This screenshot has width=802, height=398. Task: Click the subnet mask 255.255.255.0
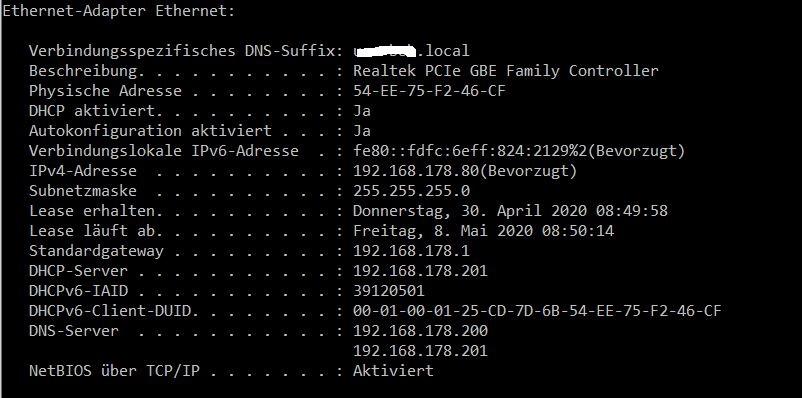click(x=411, y=191)
